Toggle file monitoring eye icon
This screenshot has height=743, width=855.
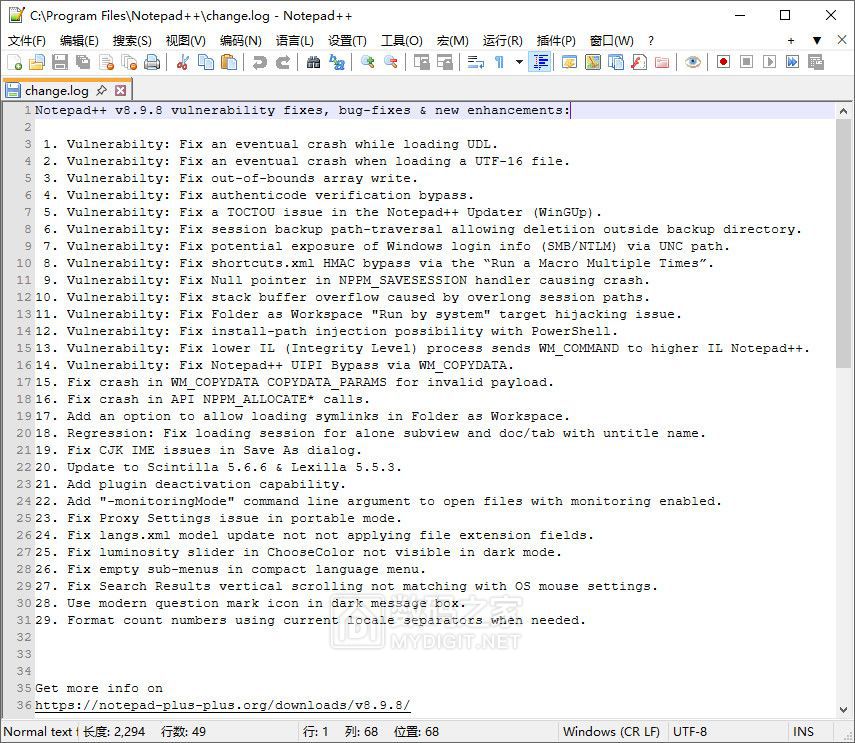693,62
